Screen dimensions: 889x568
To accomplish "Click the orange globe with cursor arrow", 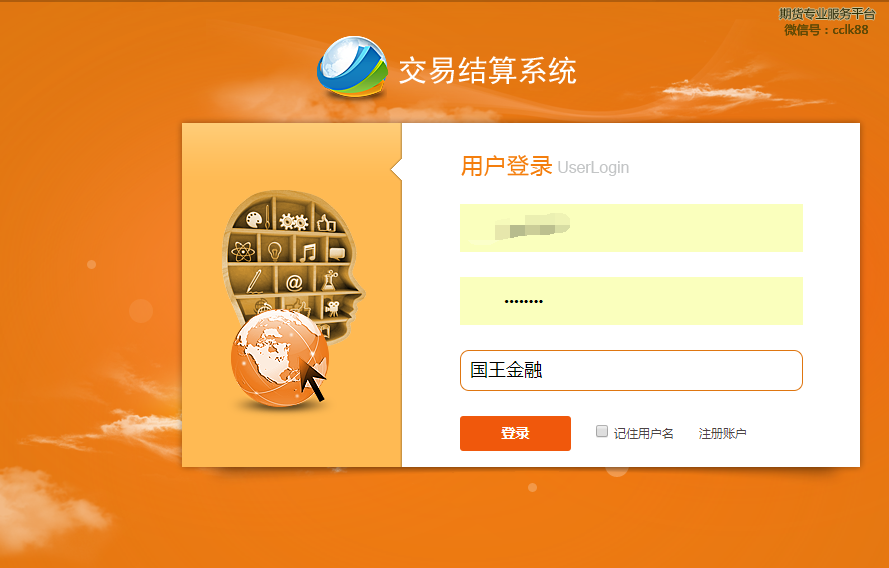I will click(x=280, y=358).
